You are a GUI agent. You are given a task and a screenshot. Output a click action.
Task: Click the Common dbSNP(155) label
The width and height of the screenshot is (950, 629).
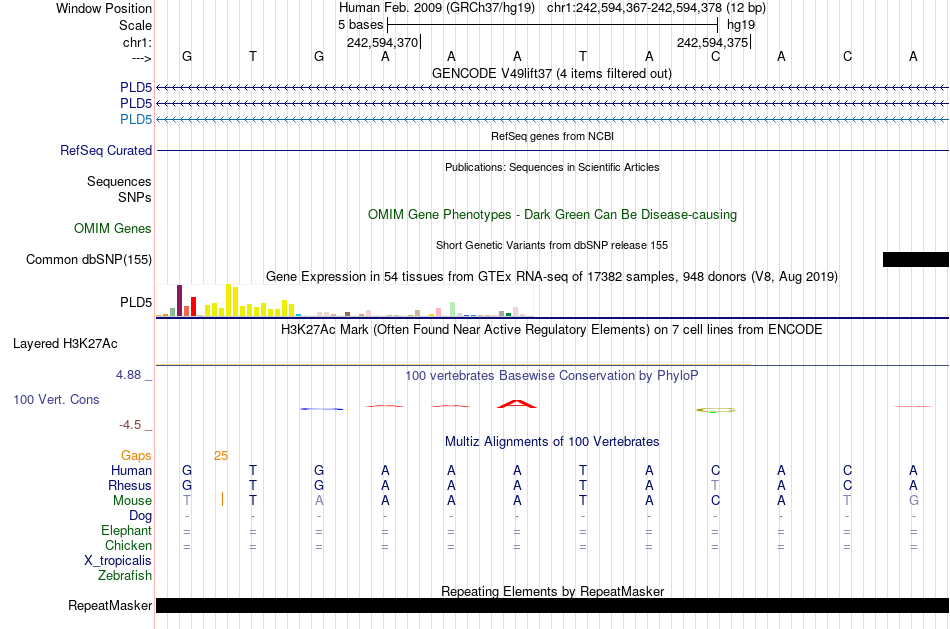click(89, 259)
